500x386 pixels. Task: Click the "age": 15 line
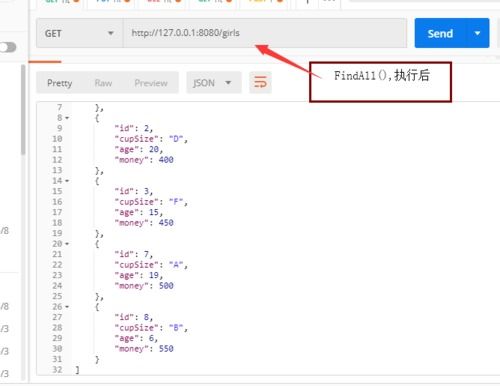pyautogui.click(x=139, y=212)
